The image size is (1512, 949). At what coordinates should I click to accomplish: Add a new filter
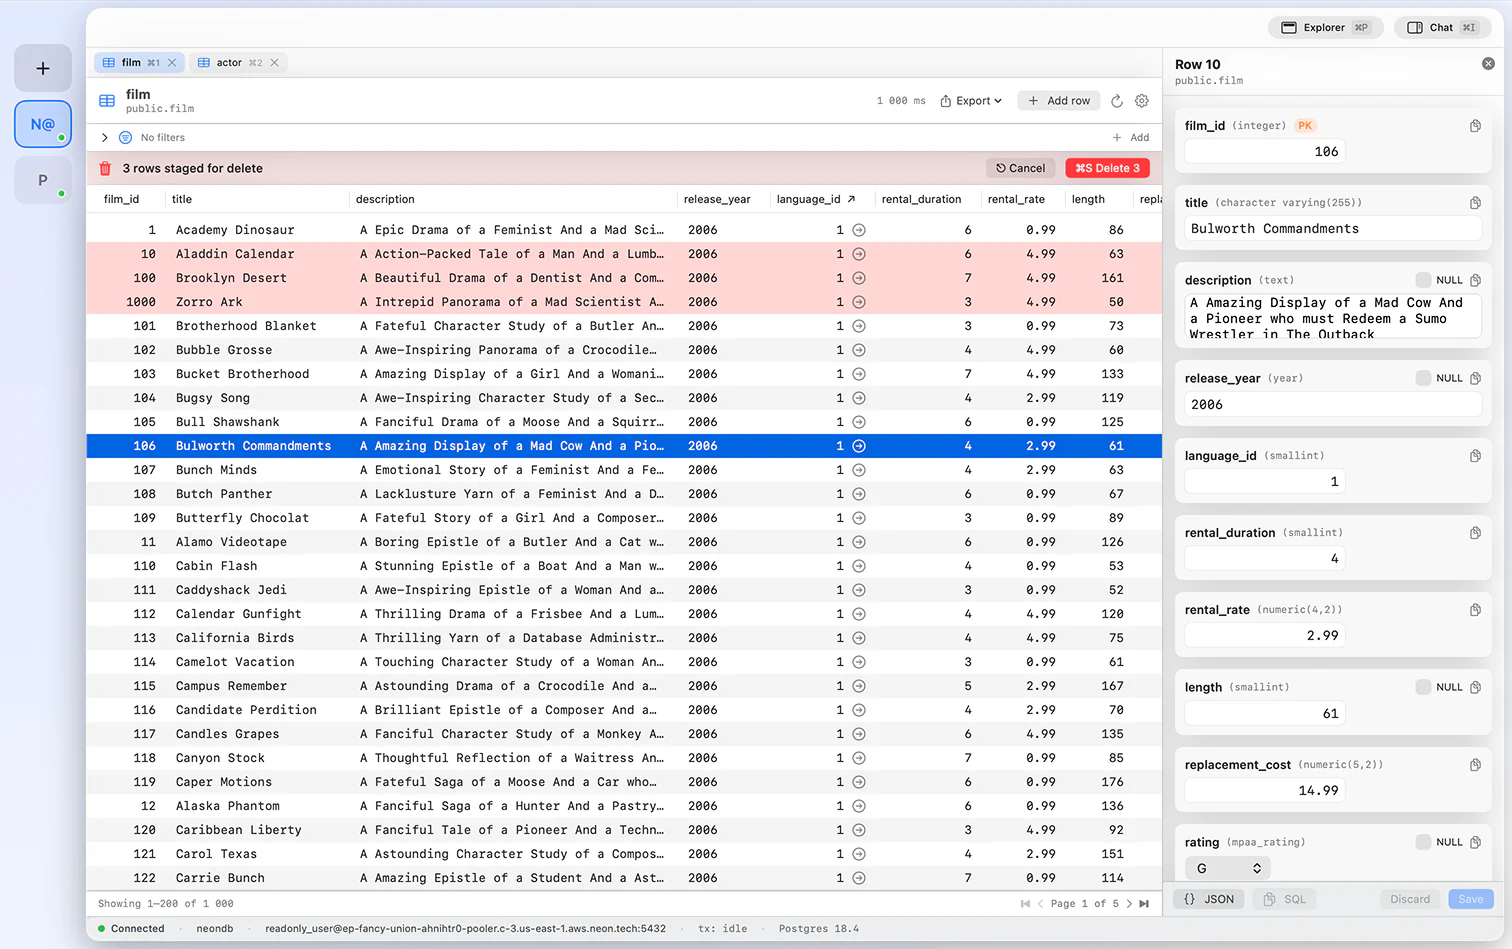tap(1131, 137)
